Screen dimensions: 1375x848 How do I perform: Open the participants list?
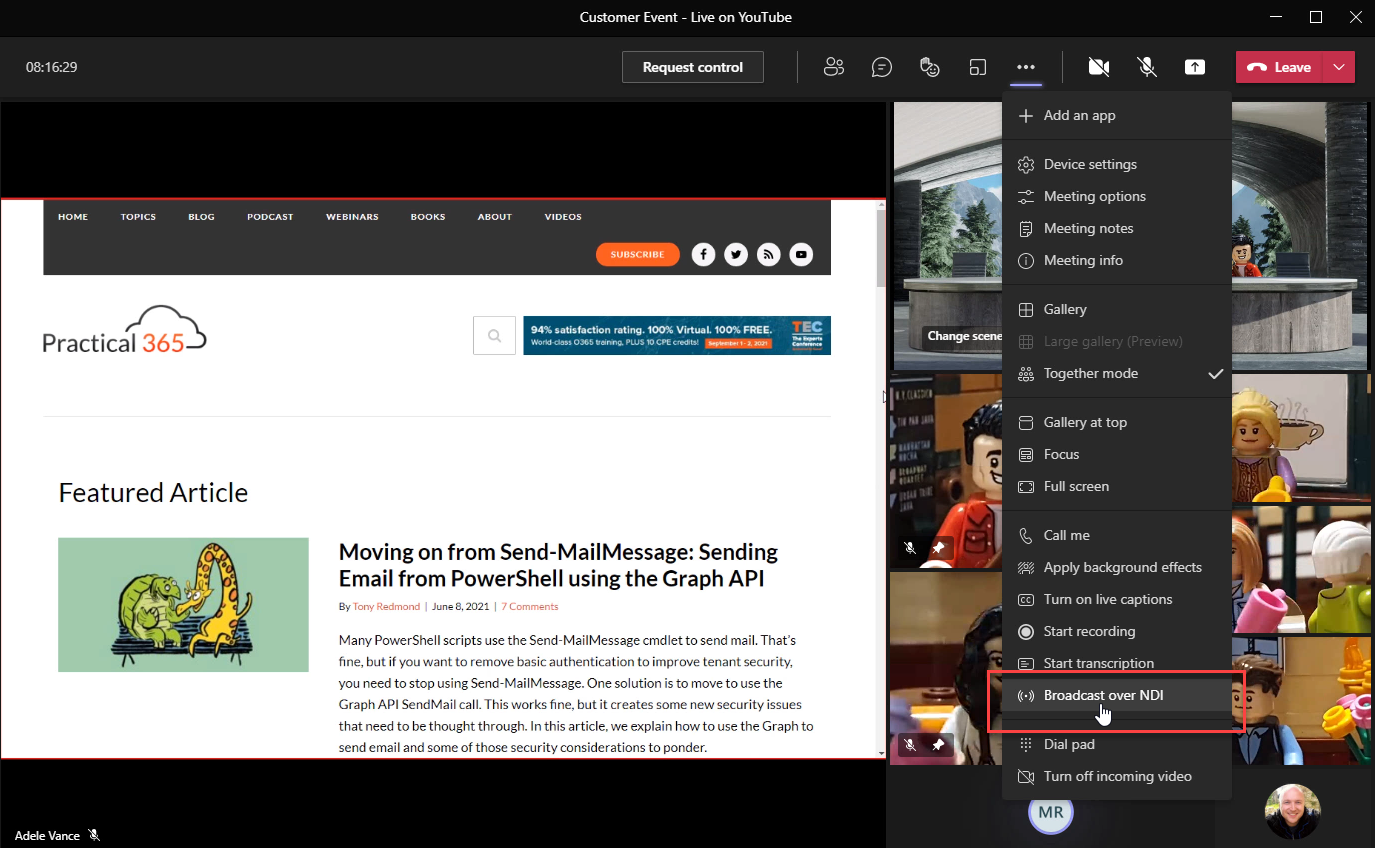point(834,67)
